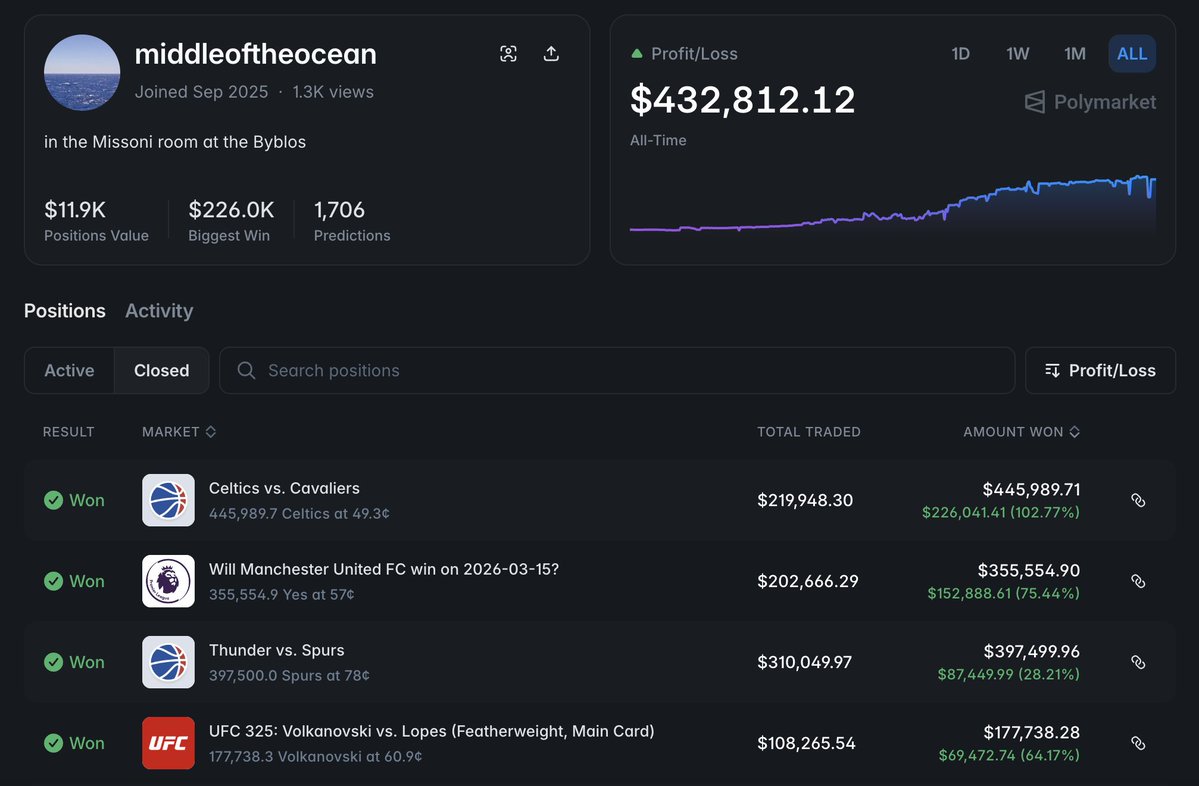This screenshot has width=1199, height=786.
Task: Select the 1W profit timeframe
Action: click(x=1018, y=54)
